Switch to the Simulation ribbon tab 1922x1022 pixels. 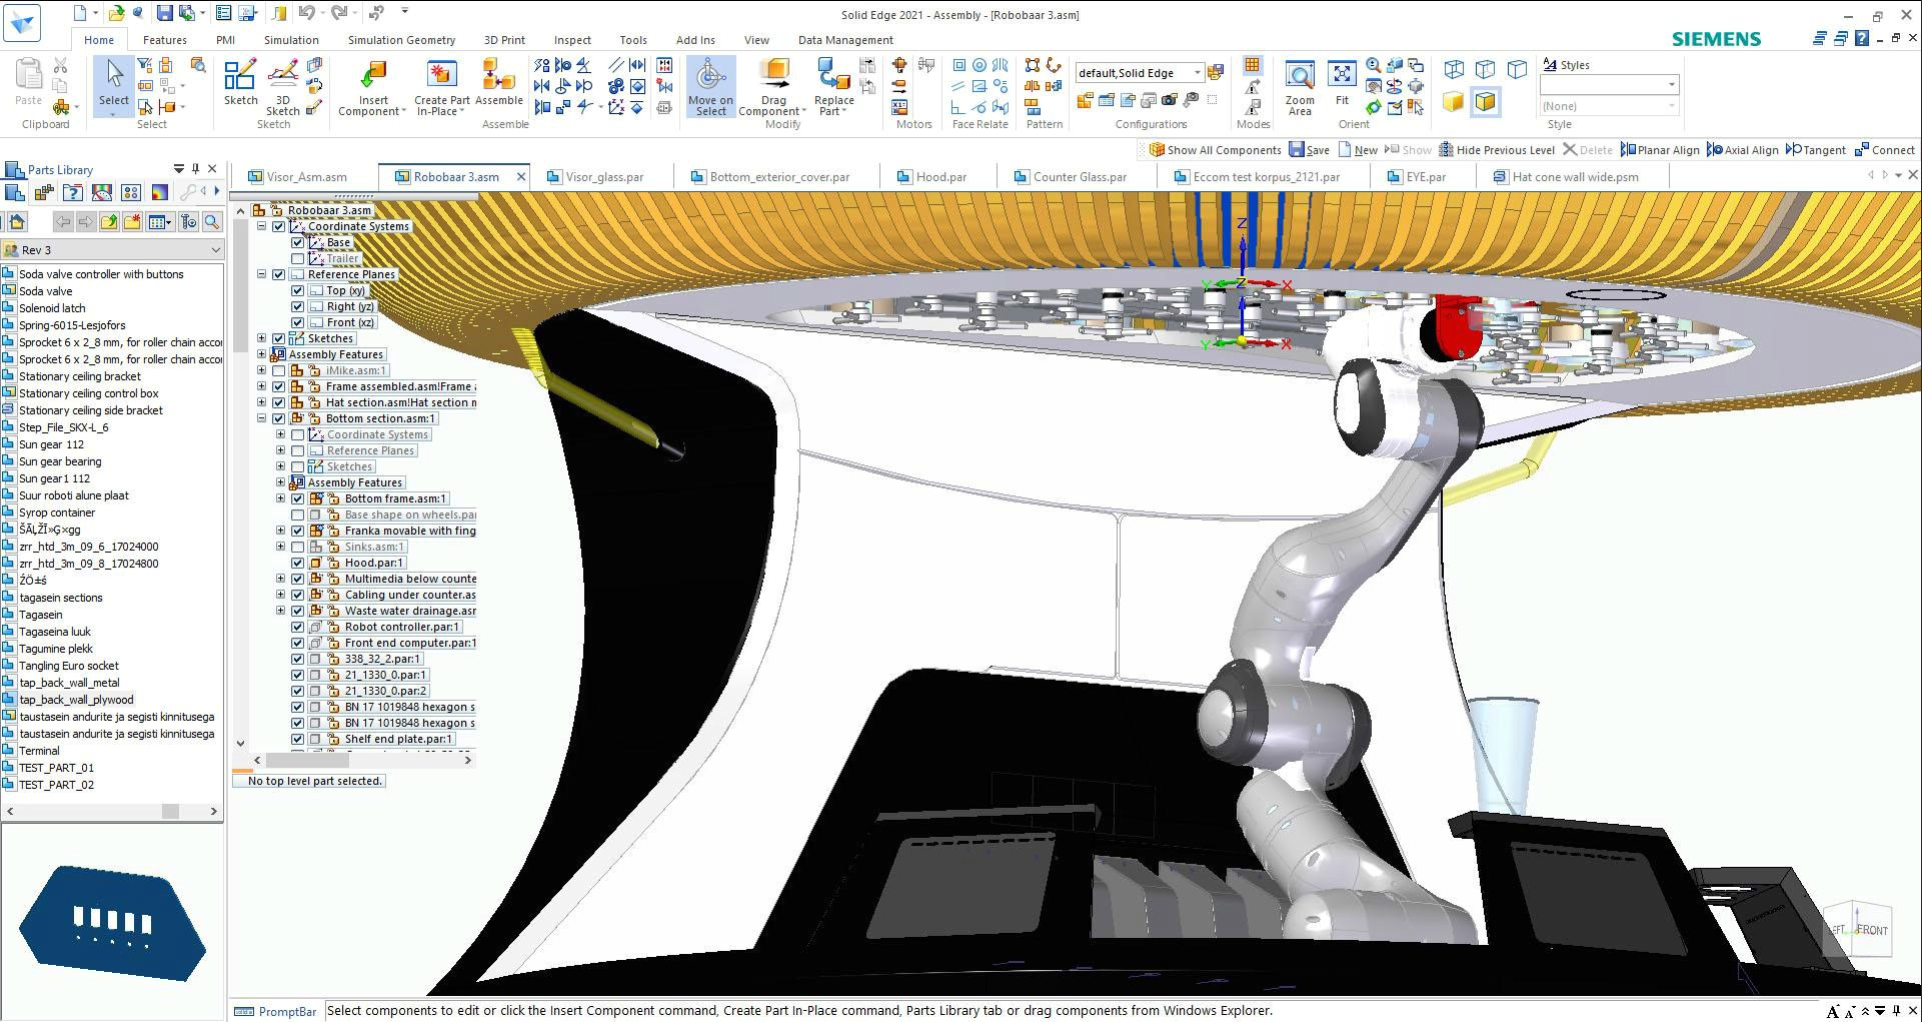(x=291, y=40)
